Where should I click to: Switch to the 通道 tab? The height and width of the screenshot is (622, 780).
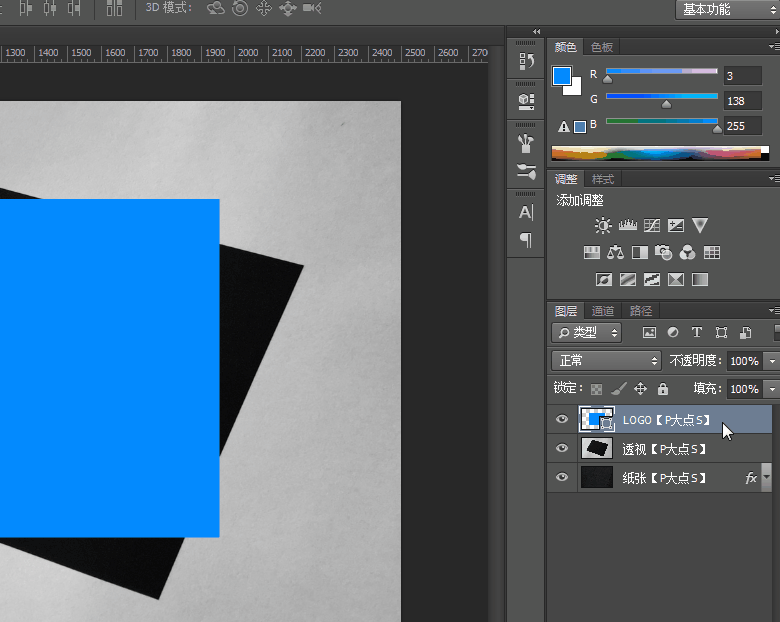603,311
